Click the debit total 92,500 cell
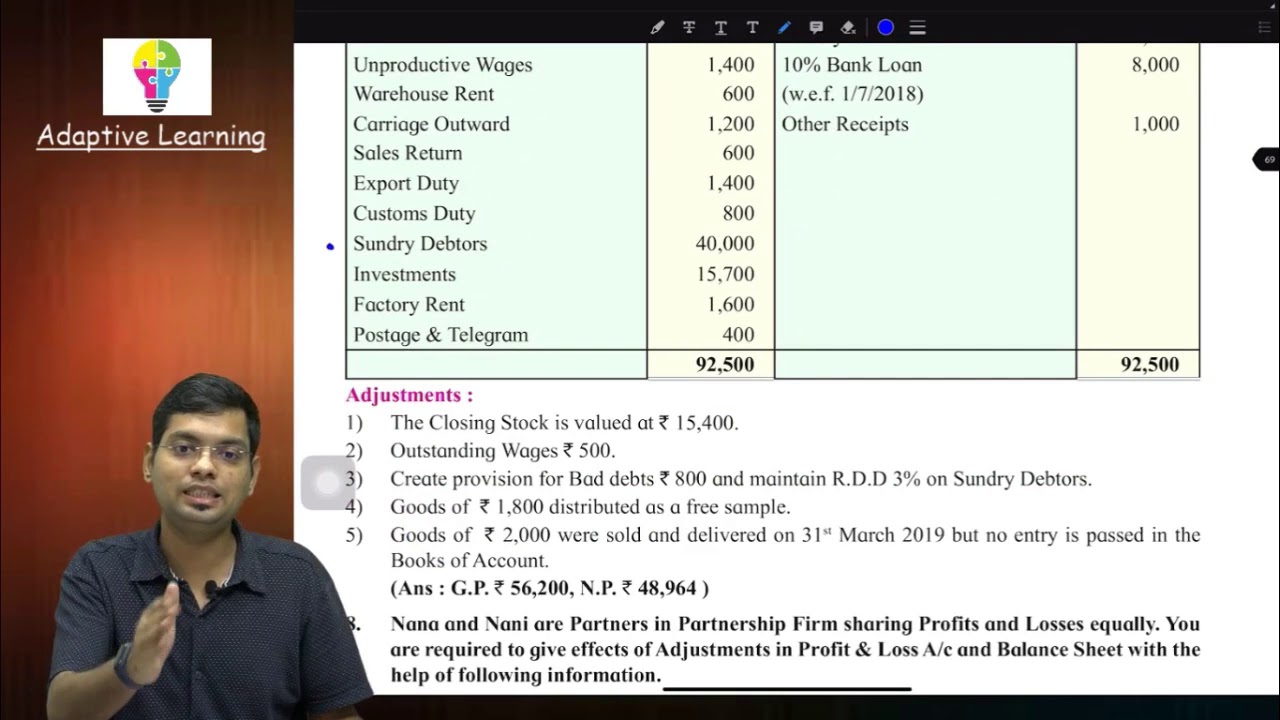The height and width of the screenshot is (720, 1280). (724, 365)
